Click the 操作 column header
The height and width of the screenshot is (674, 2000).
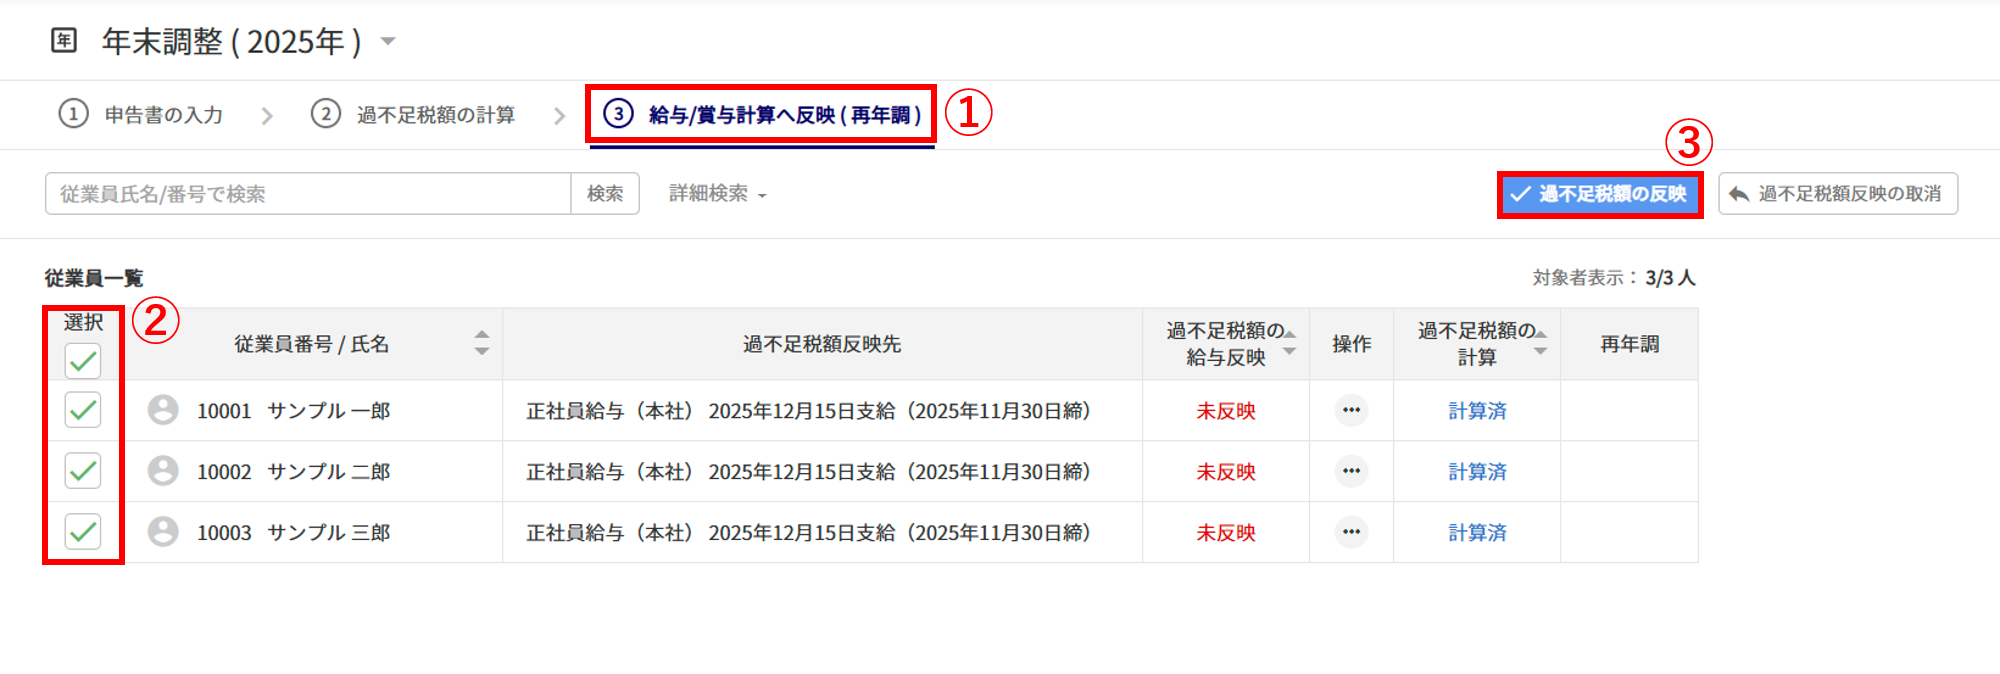pos(1351,344)
